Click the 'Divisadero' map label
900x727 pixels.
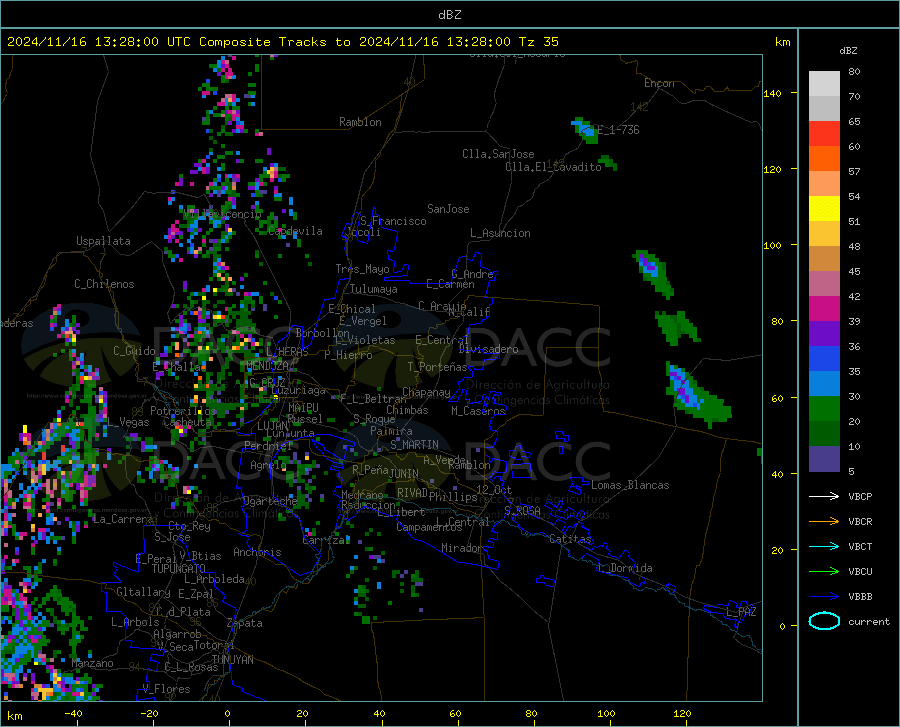click(x=488, y=349)
